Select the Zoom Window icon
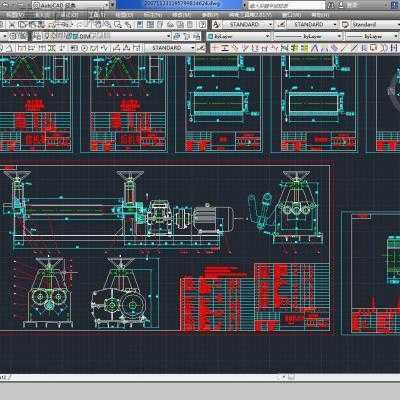Image resolution: width=400 pixels, height=400 pixels. pos(118,25)
